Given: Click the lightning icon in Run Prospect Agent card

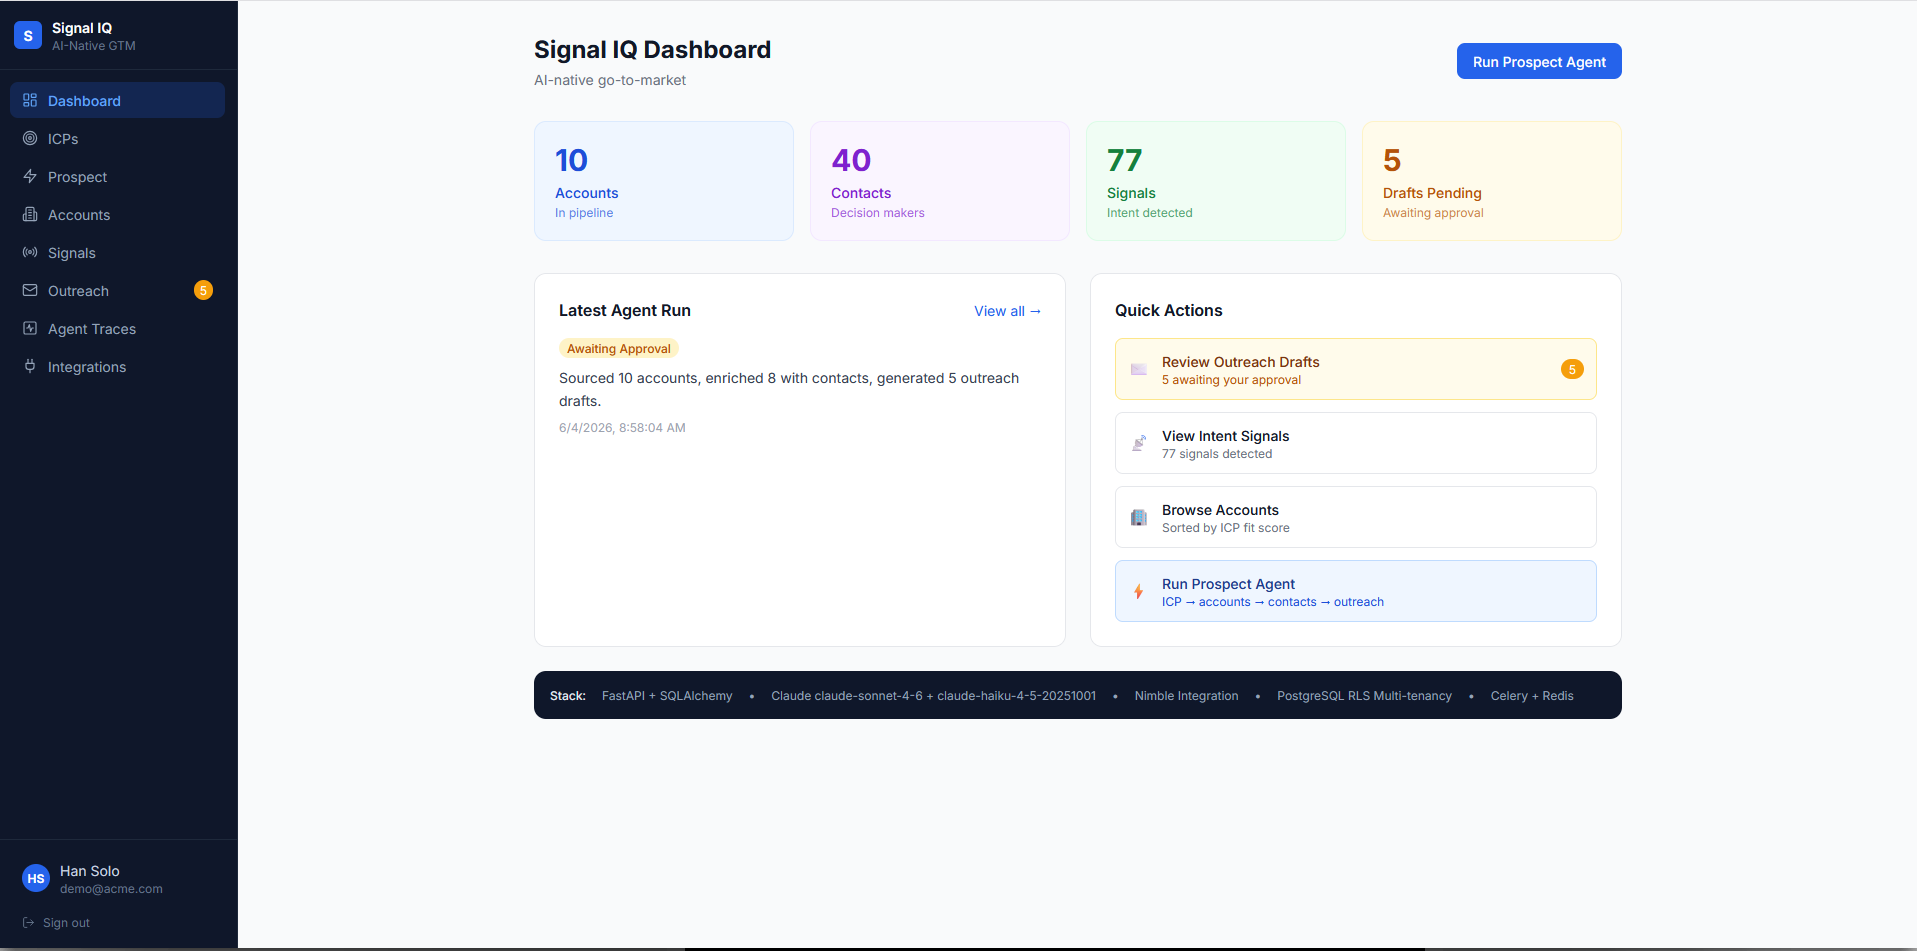Looking at the screenshot, I should click(x=1139, y=591).
